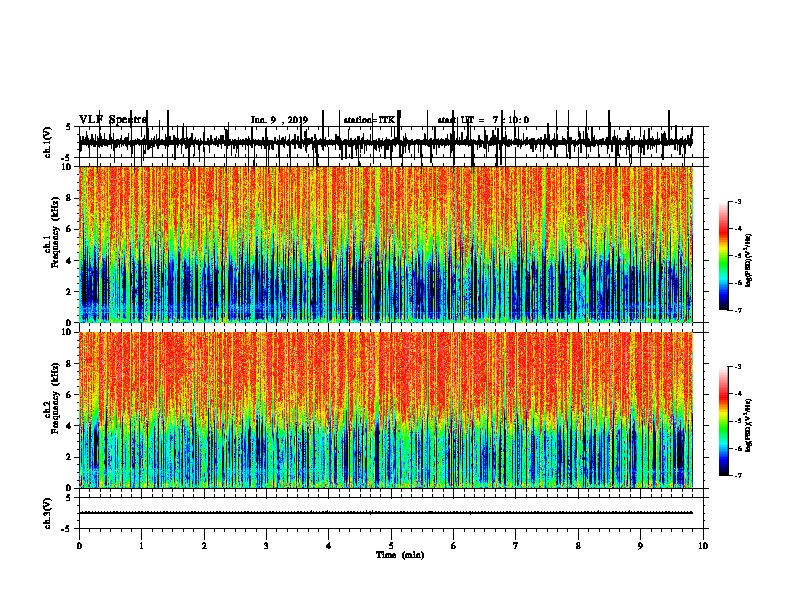
Task: Click the "7" minute tick label
Action: pyautogui.click(x=516, y=546)
